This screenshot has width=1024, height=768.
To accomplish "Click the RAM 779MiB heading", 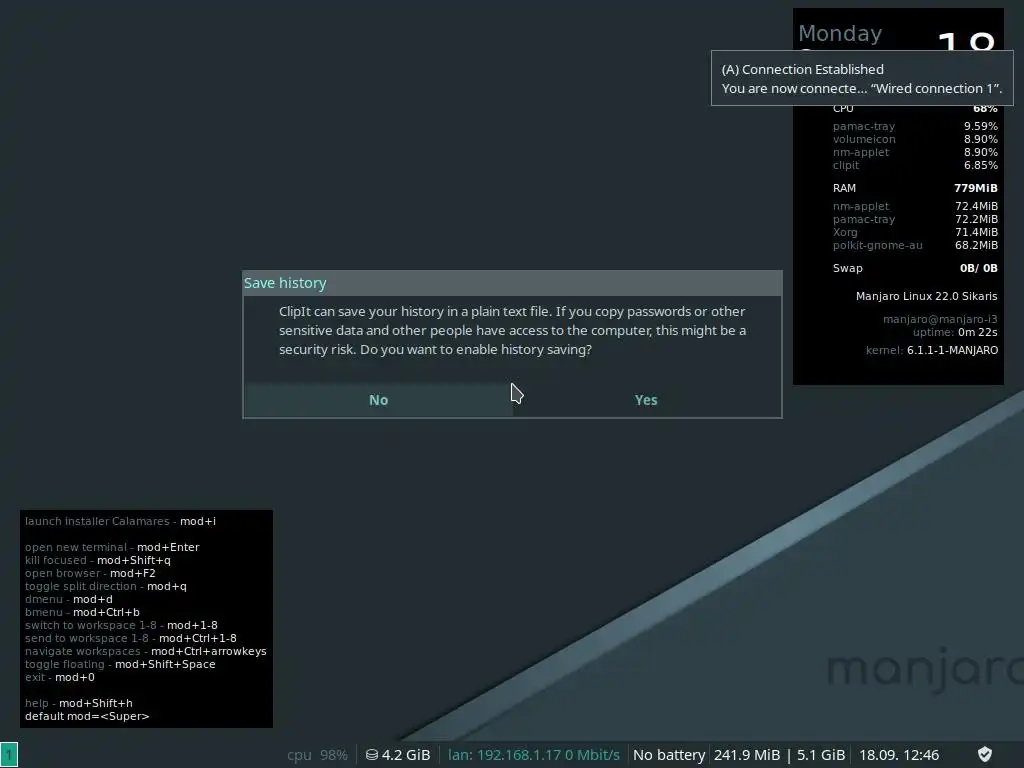I will point(915,188).
